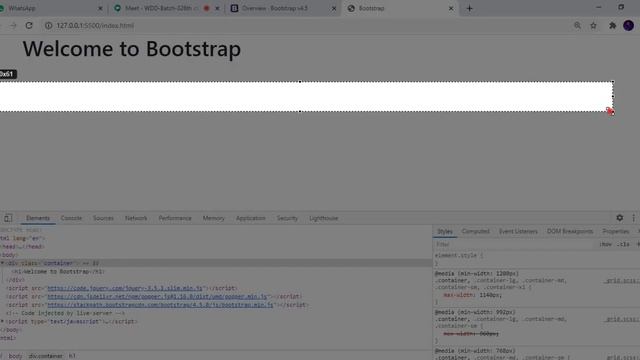Screen dimensions: 640x360
Task: Open a new browser tab with plus
Action: coord(469,8)
